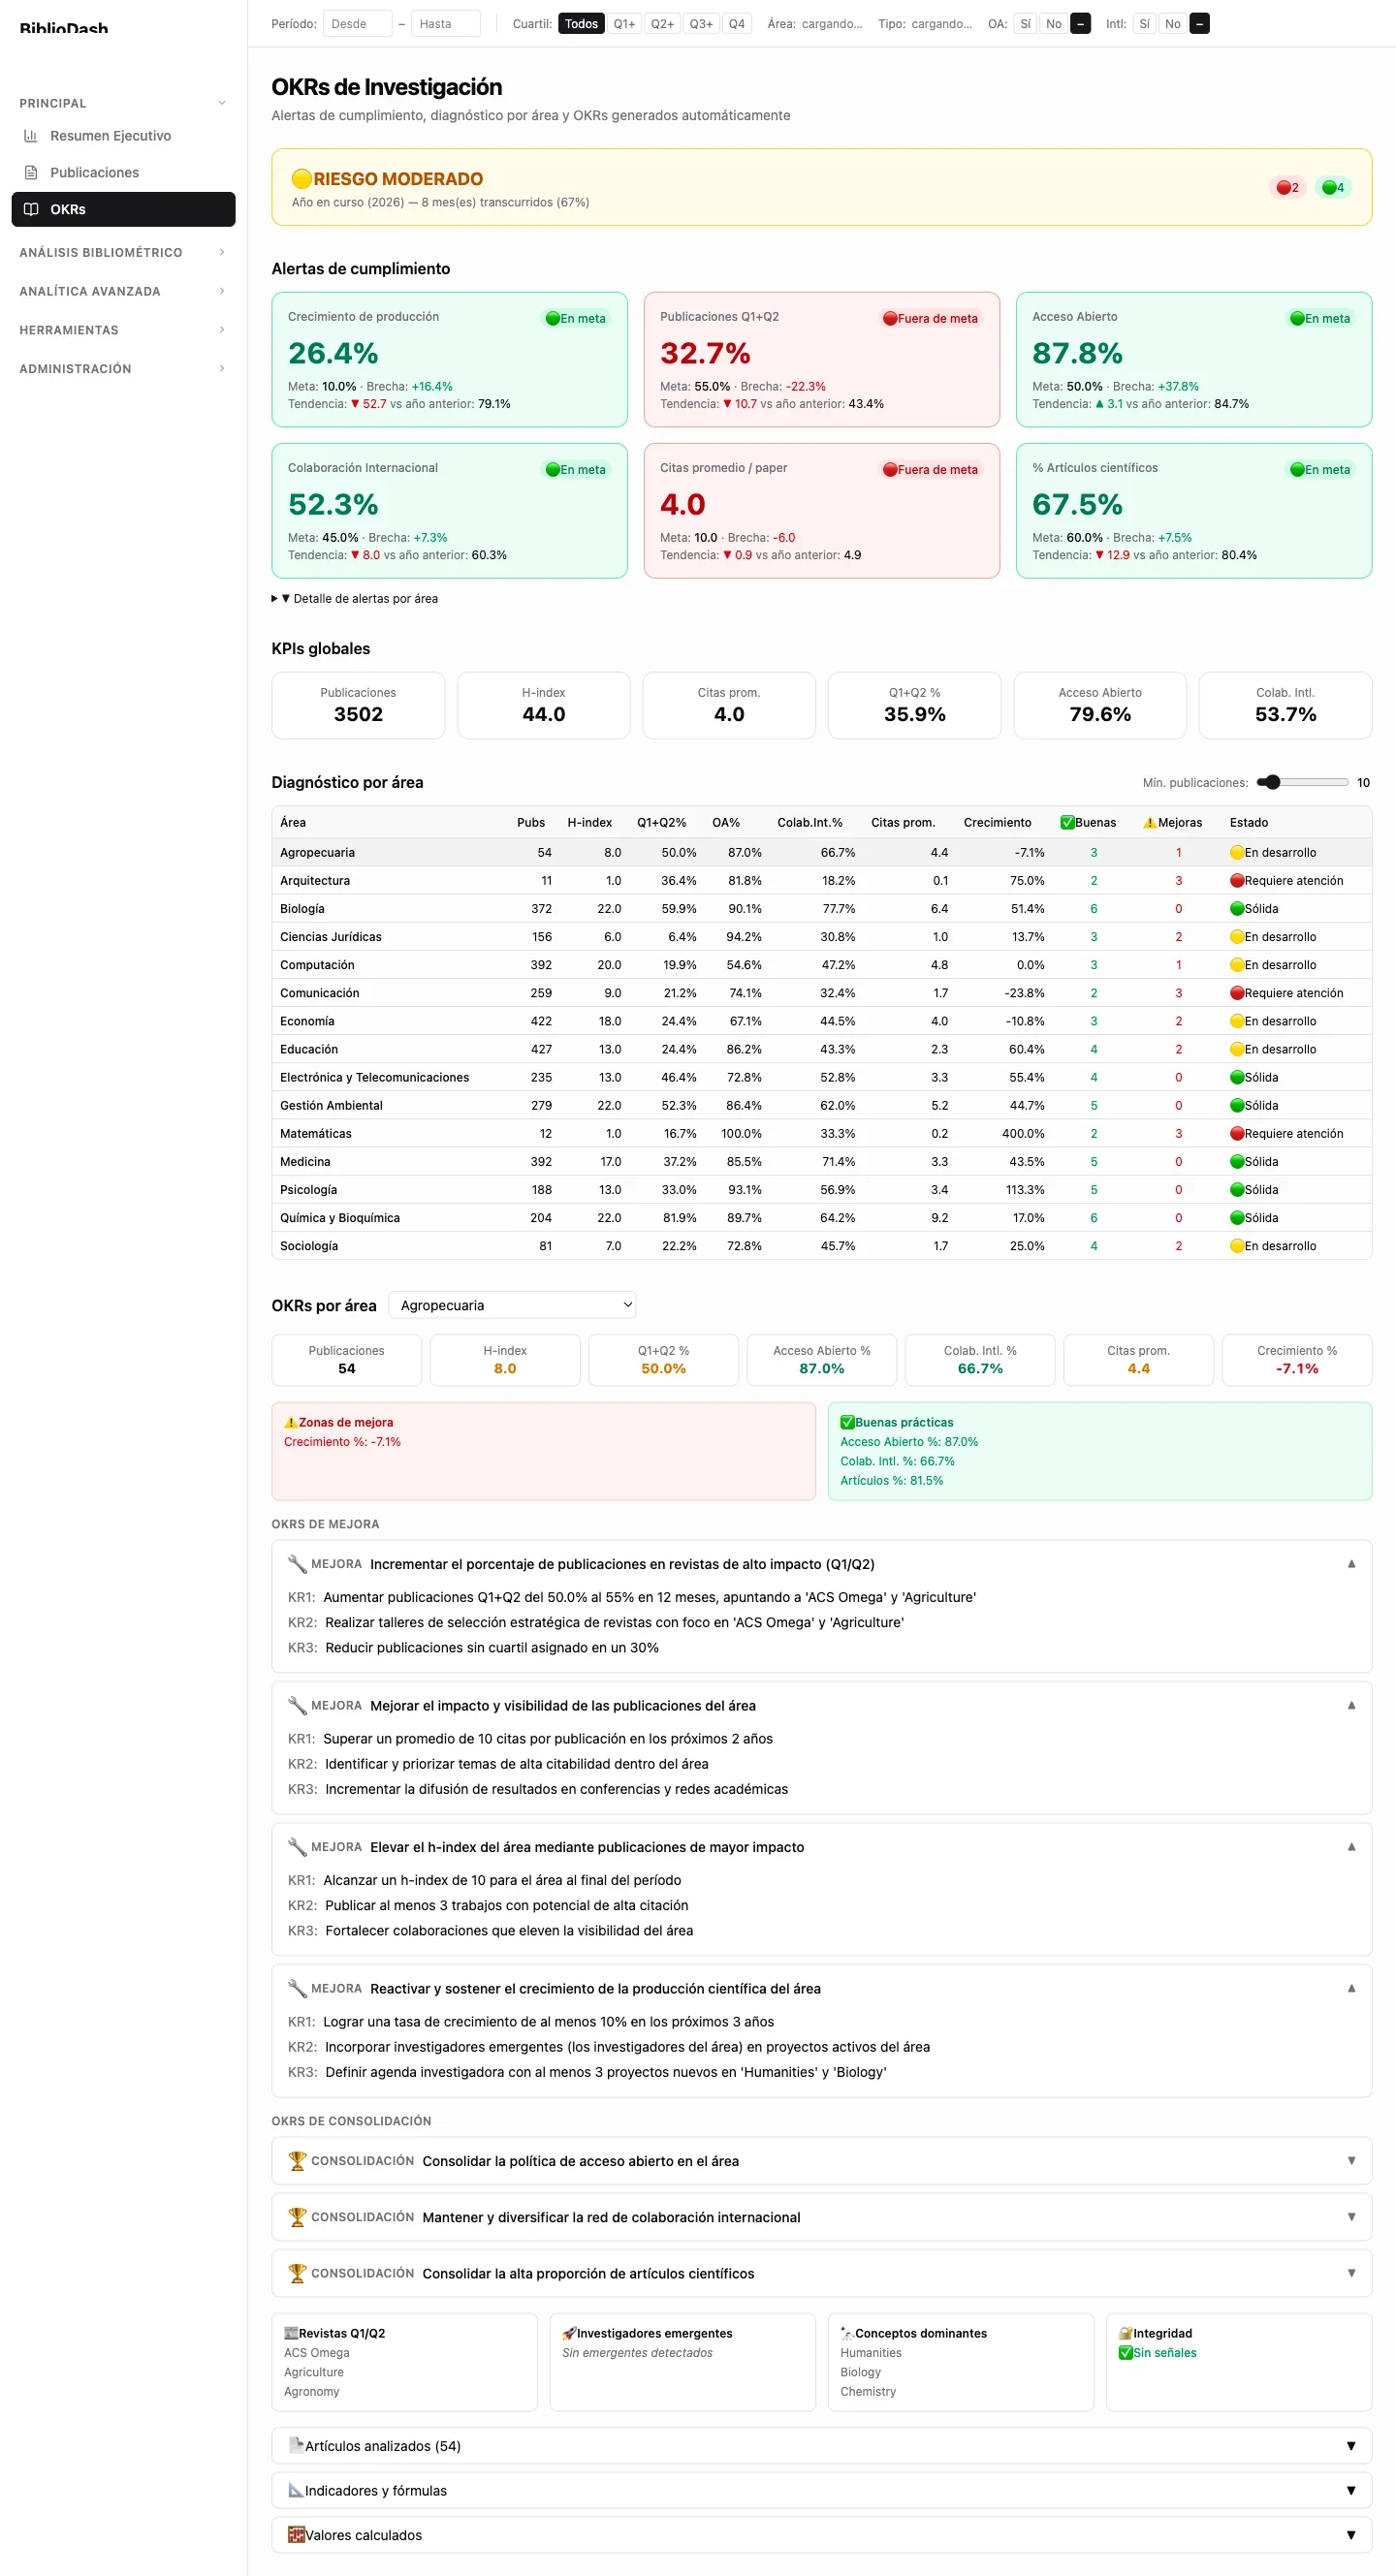Click the 400.0% growth value for Matemáticas

pos(1023,1134)
